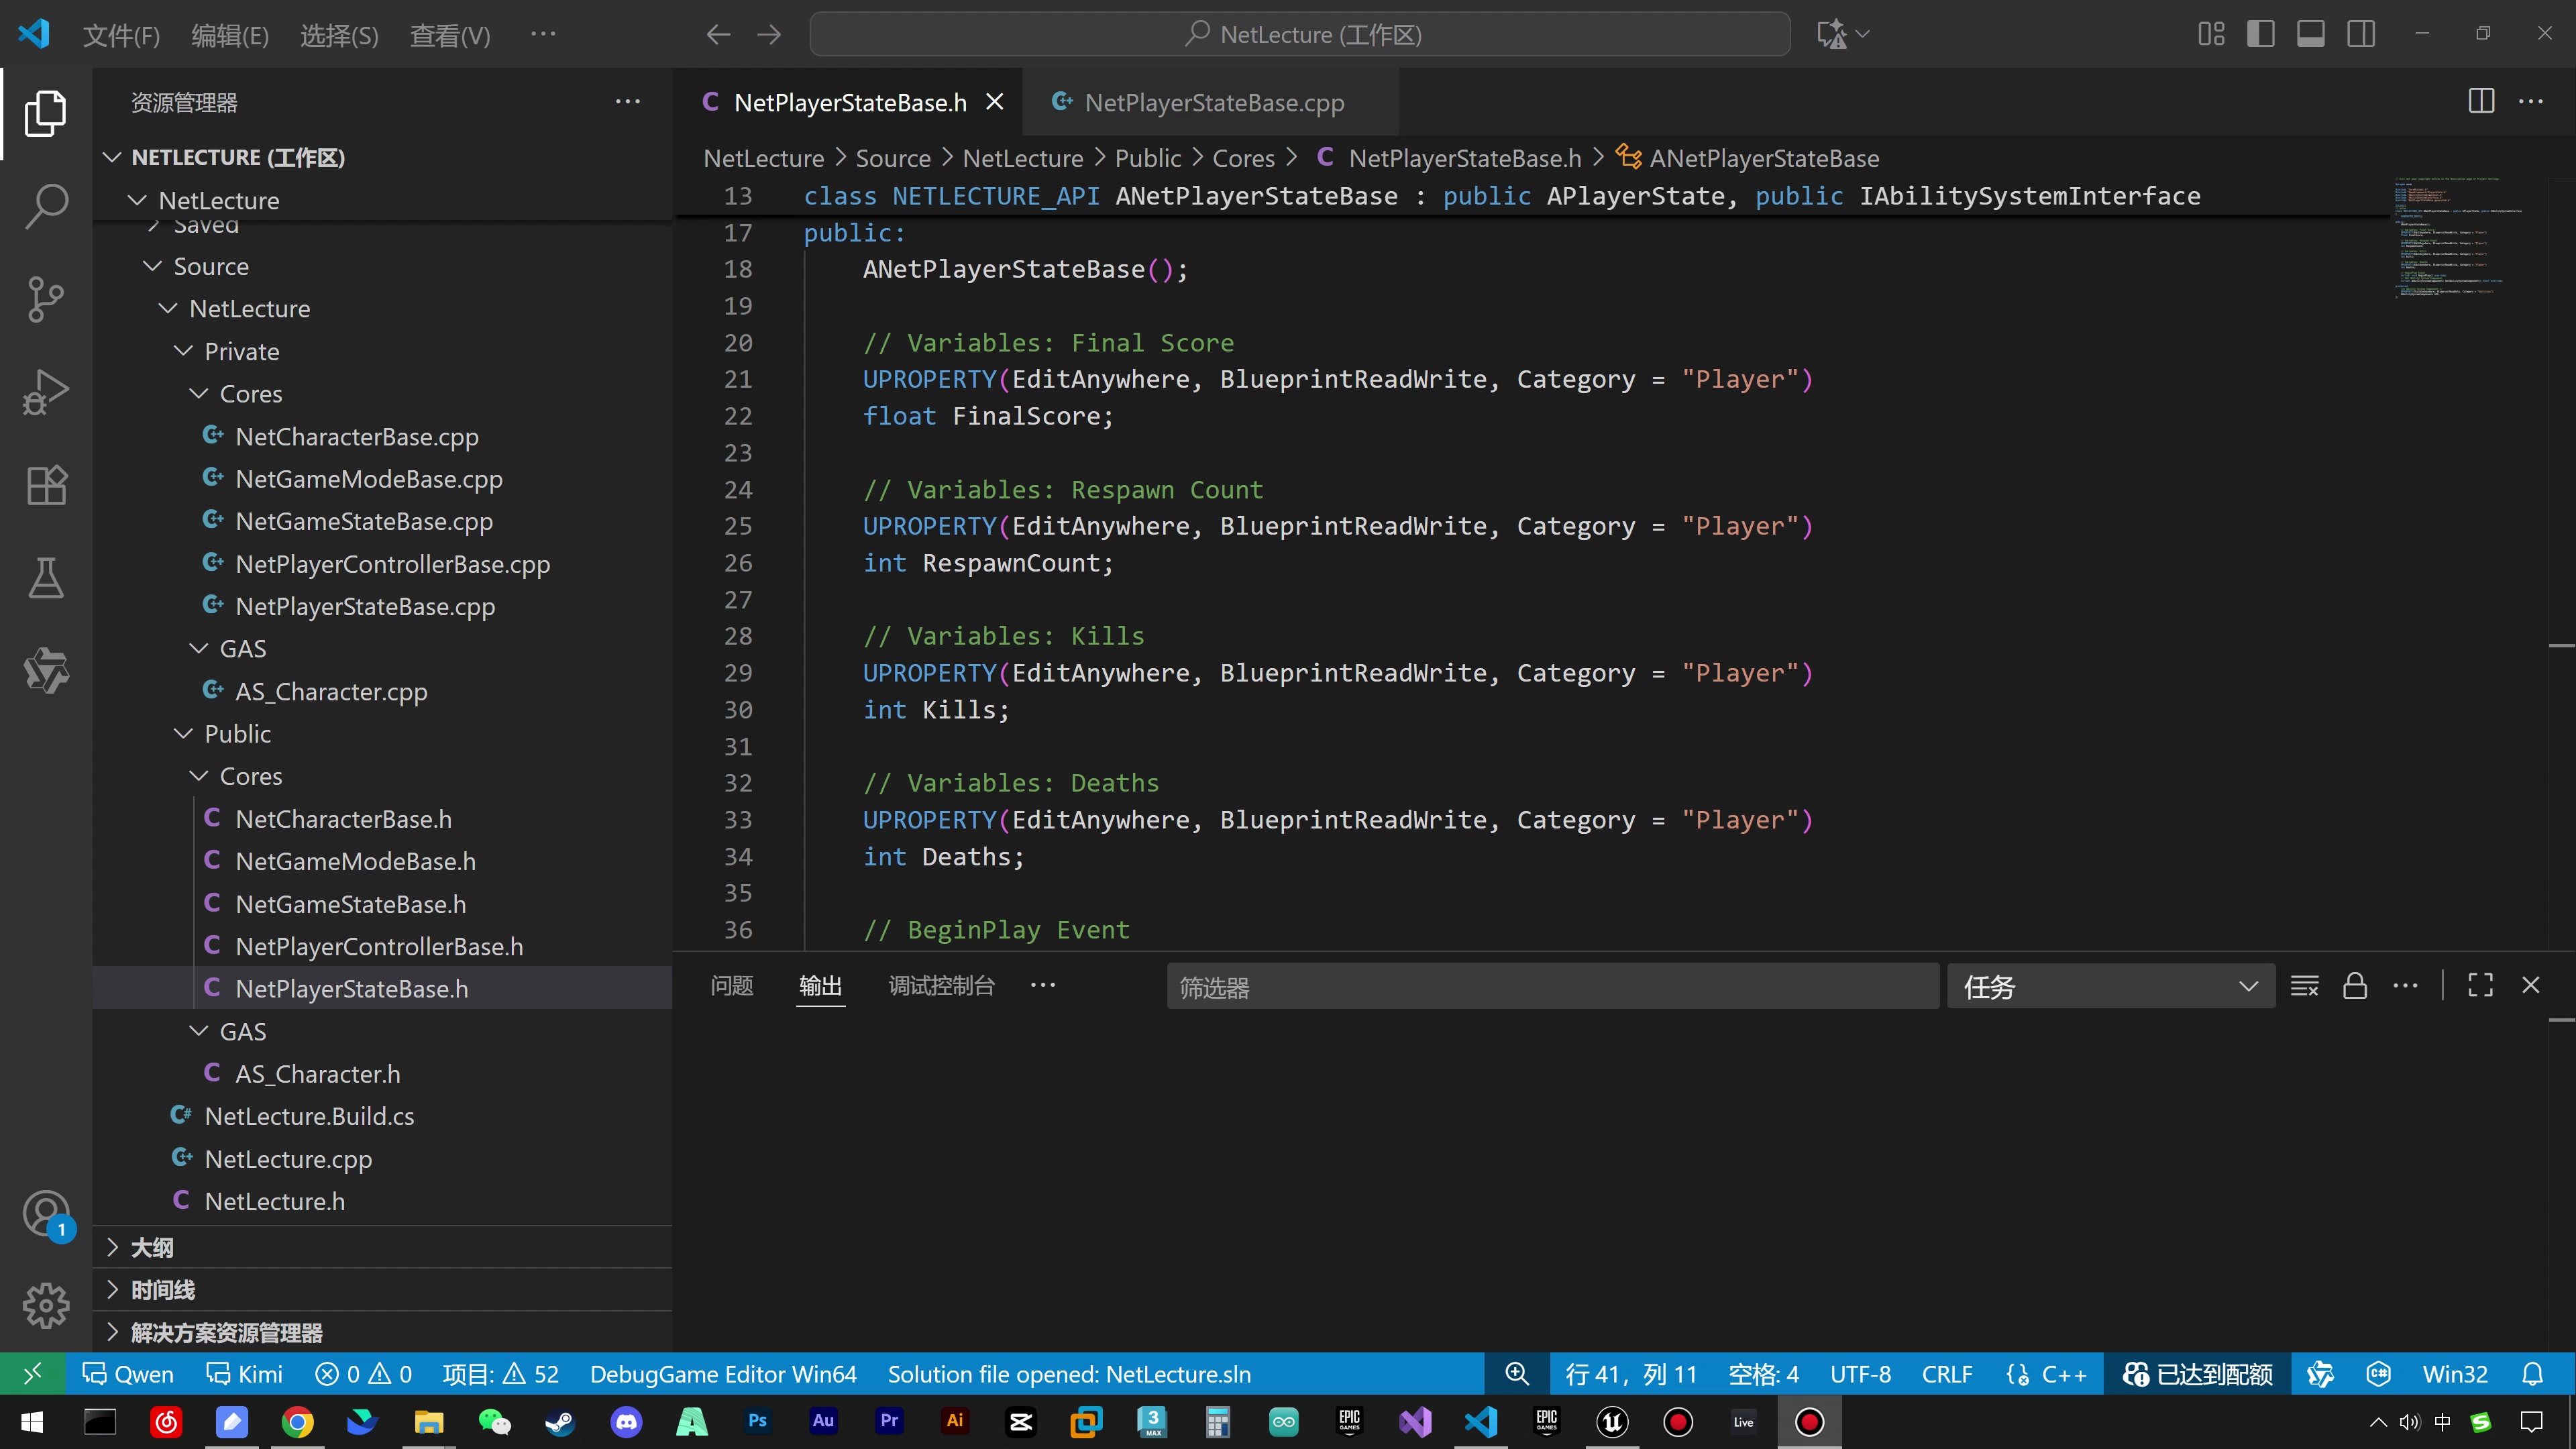The height and width of the screenshot is (1449, 2576).
Task: Change the UTF-8 encoding setting
Action: tap(1860, 1374)
